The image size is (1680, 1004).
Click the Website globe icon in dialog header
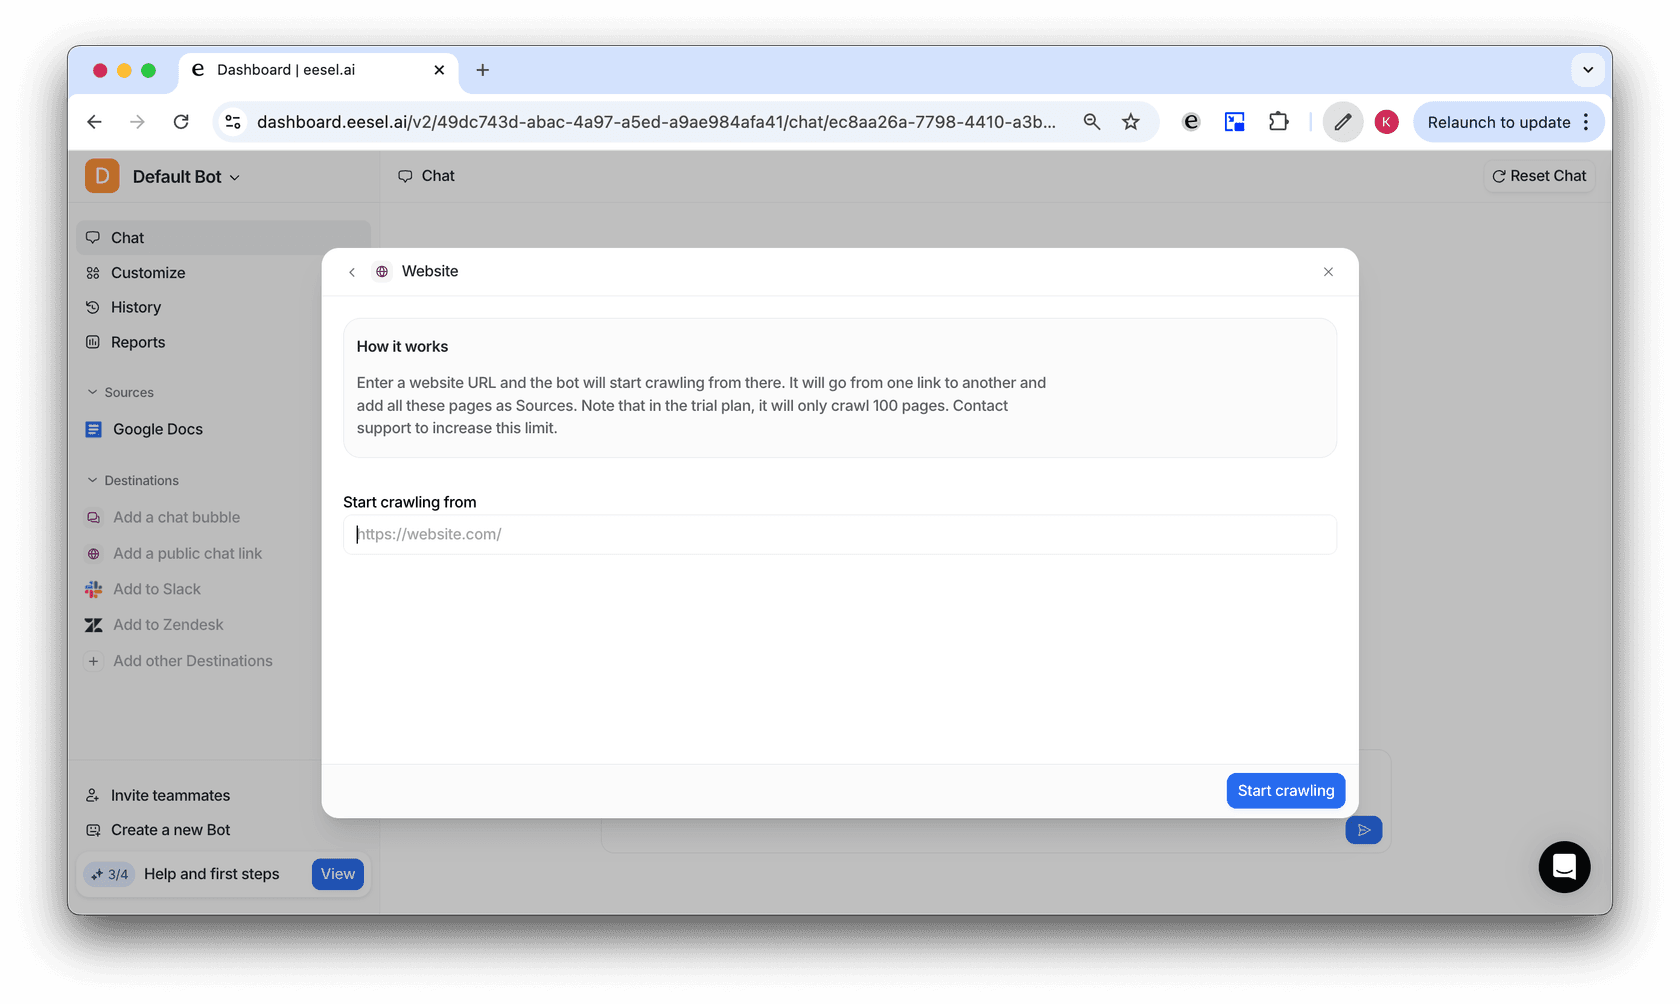pos(382,271)
